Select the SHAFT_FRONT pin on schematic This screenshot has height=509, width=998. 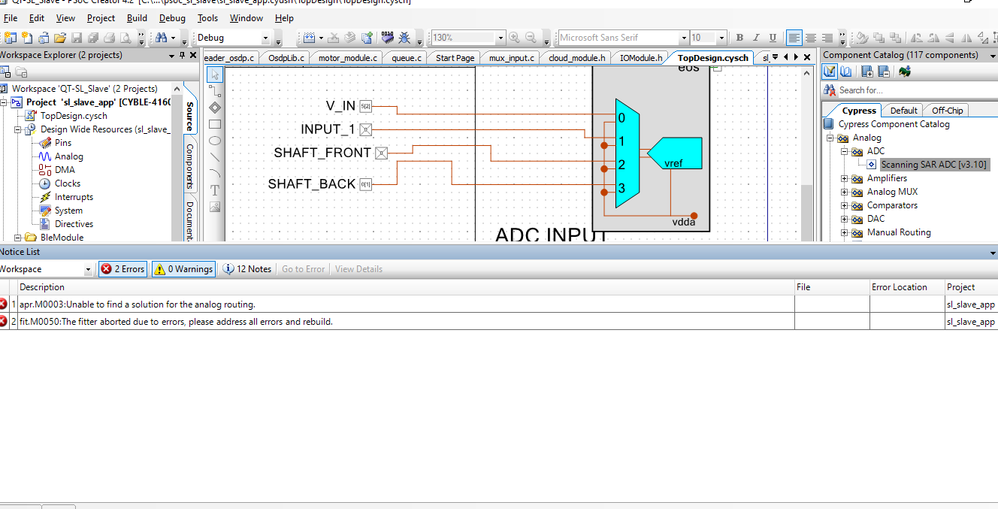(381, 153)
